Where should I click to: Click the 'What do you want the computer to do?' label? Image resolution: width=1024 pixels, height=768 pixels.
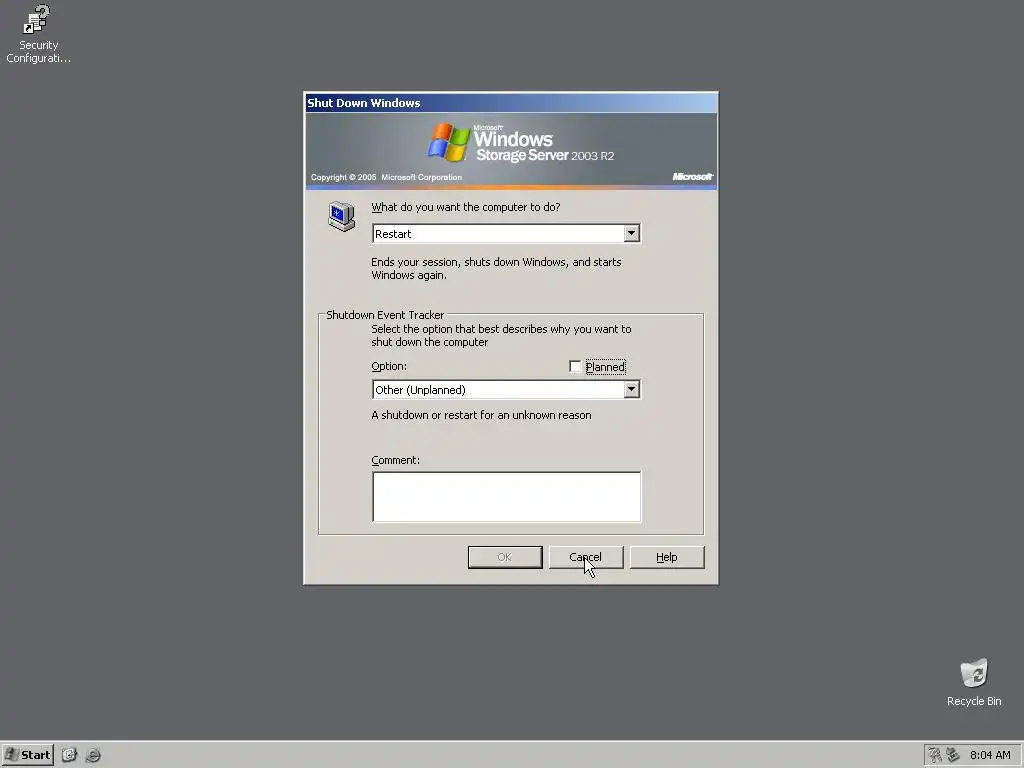(x=466, y=207)
